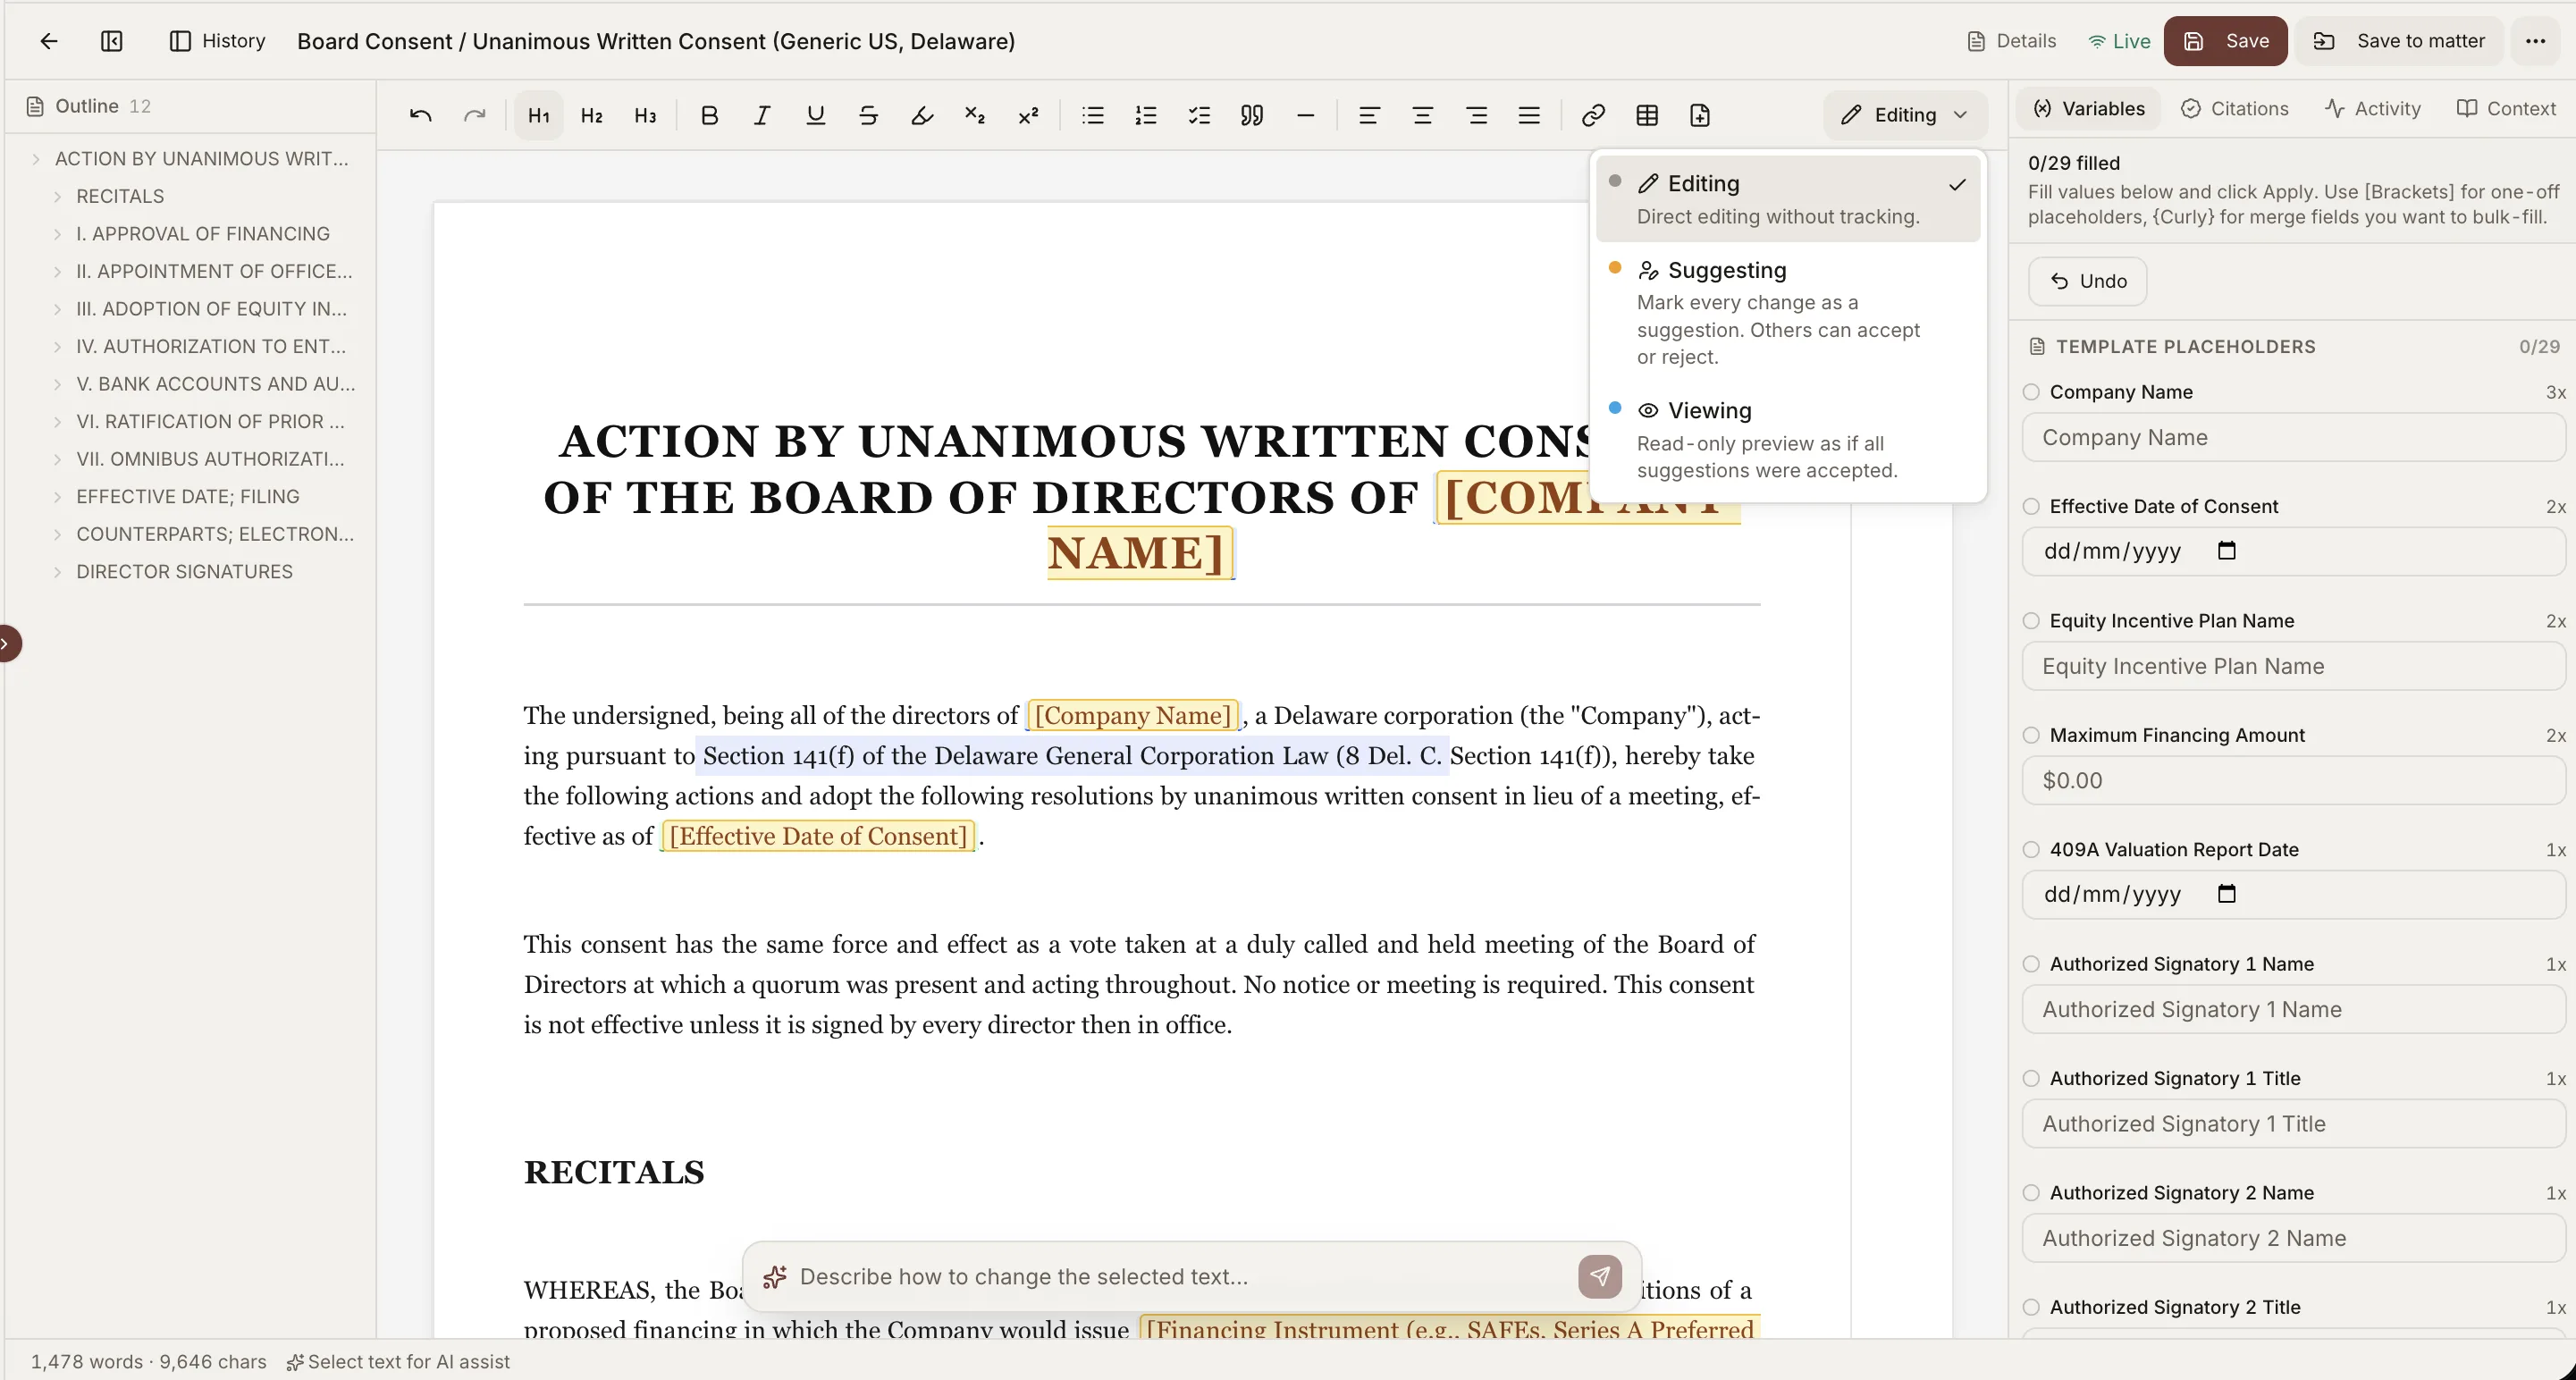Align text left
2576x1380 pixels.
(1369, 115)
